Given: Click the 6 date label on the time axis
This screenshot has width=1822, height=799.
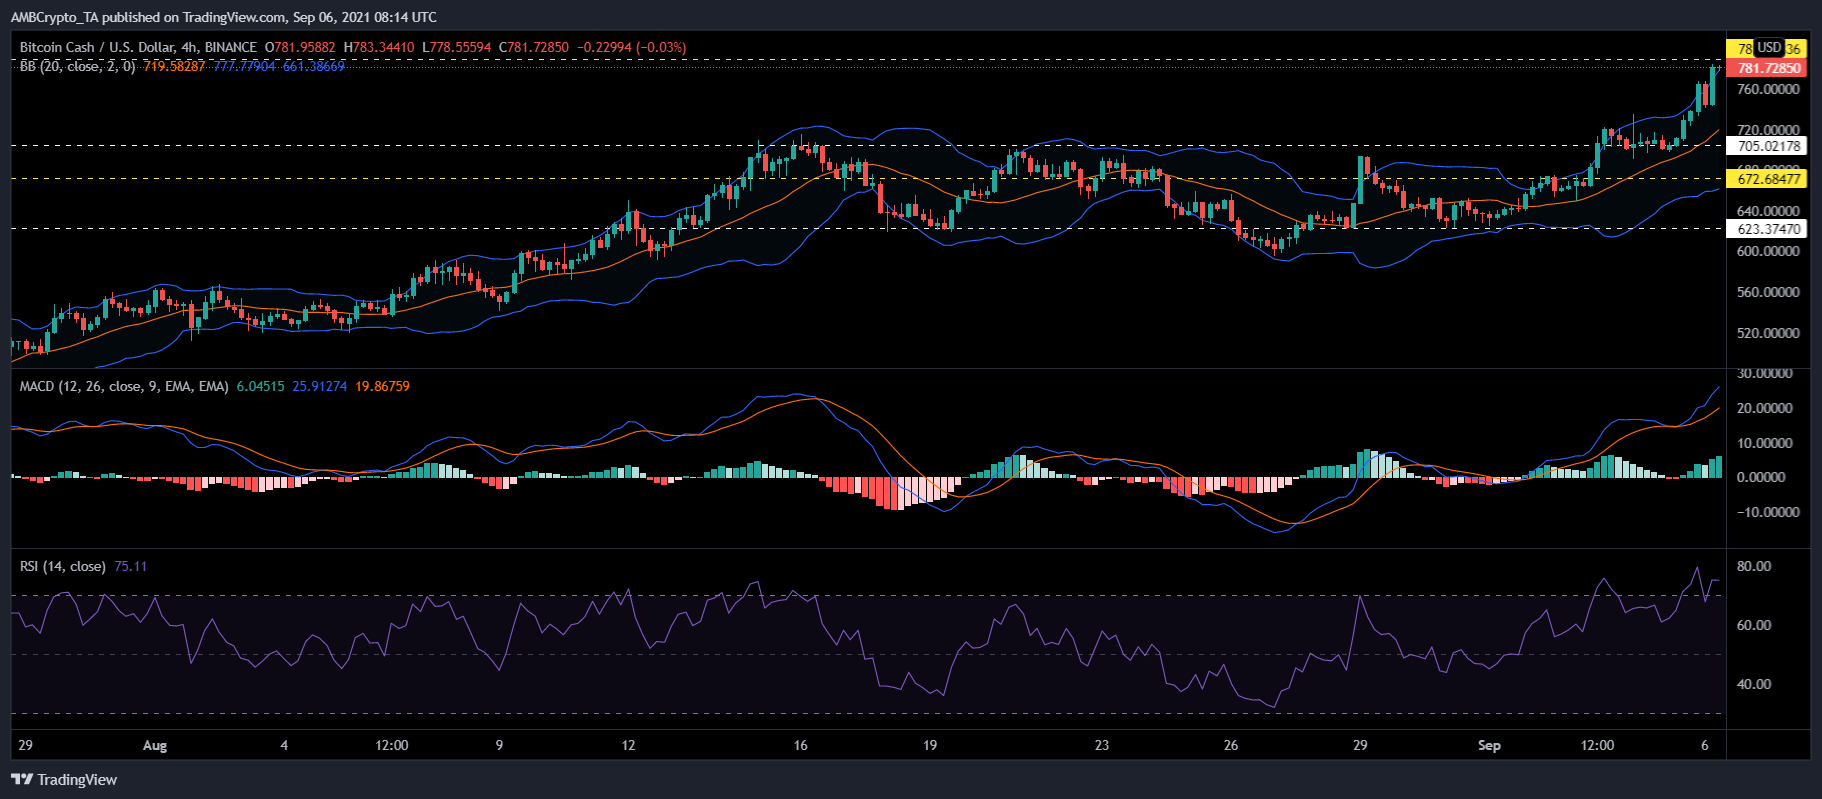Looking at the screenshot, I should tap(1705, 745).
